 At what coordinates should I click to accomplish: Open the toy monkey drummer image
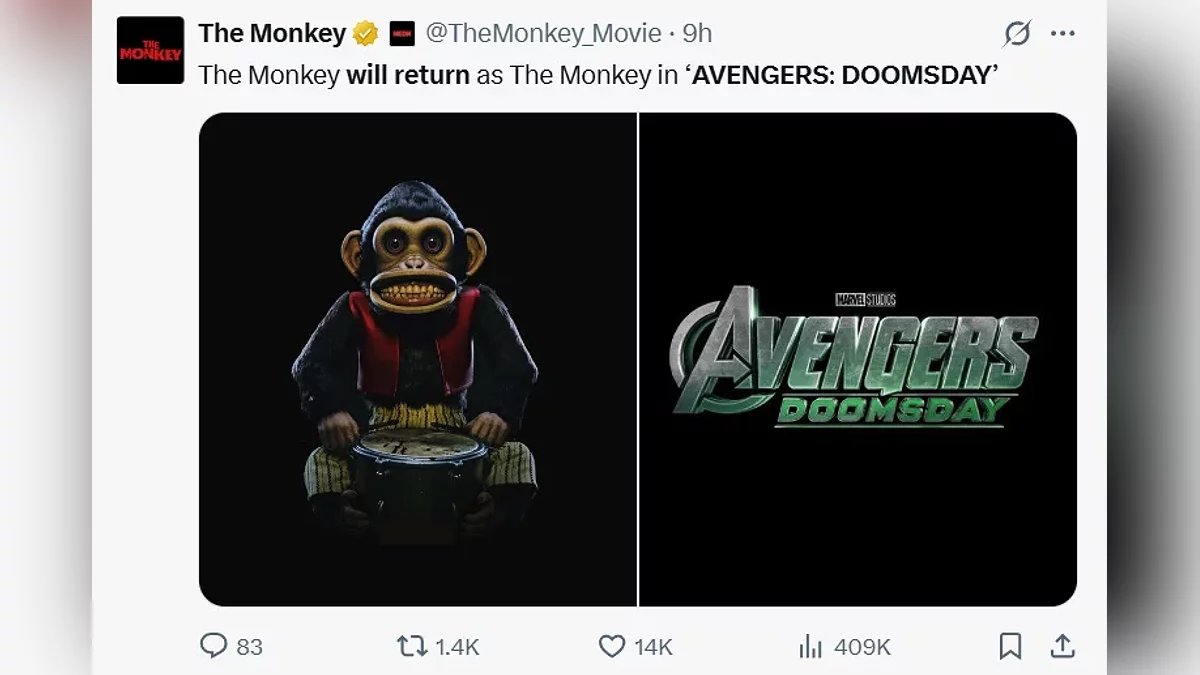pos(417,359)
